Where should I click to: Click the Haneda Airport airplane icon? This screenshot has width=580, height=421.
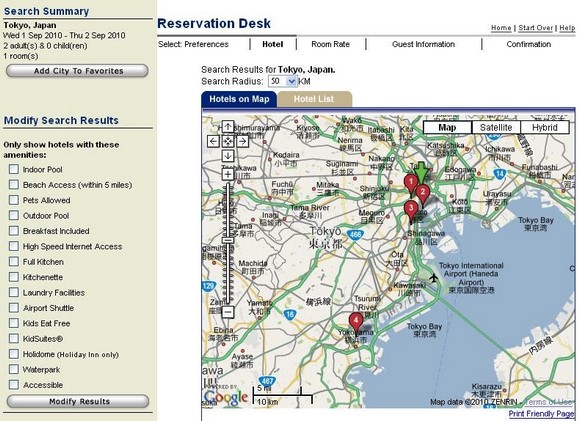tap(434, 277)
